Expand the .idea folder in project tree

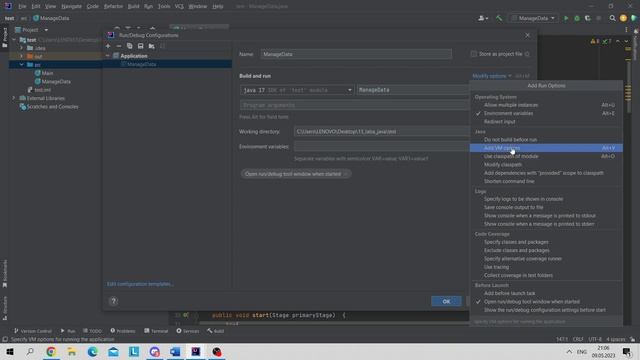[22, 48]
